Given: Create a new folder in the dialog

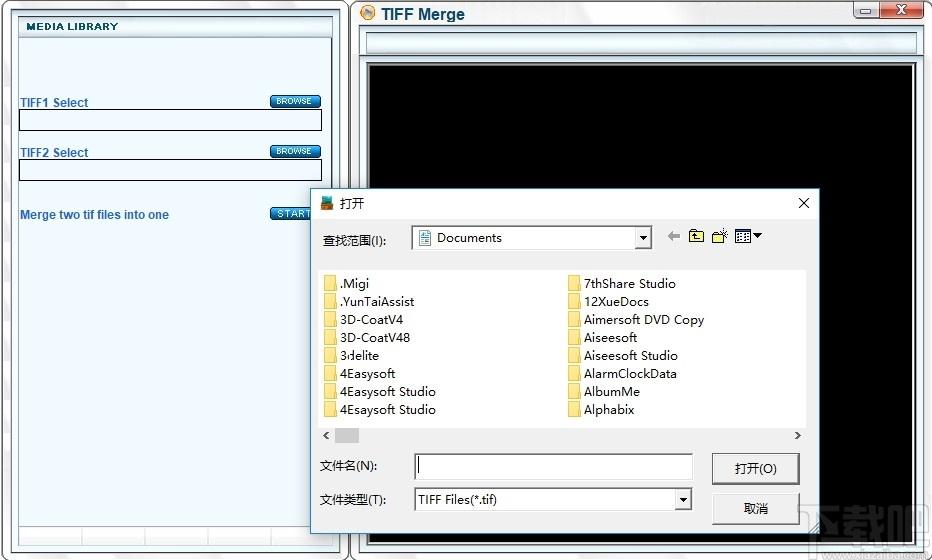Looking at the screenshot, I should [720, 236].
